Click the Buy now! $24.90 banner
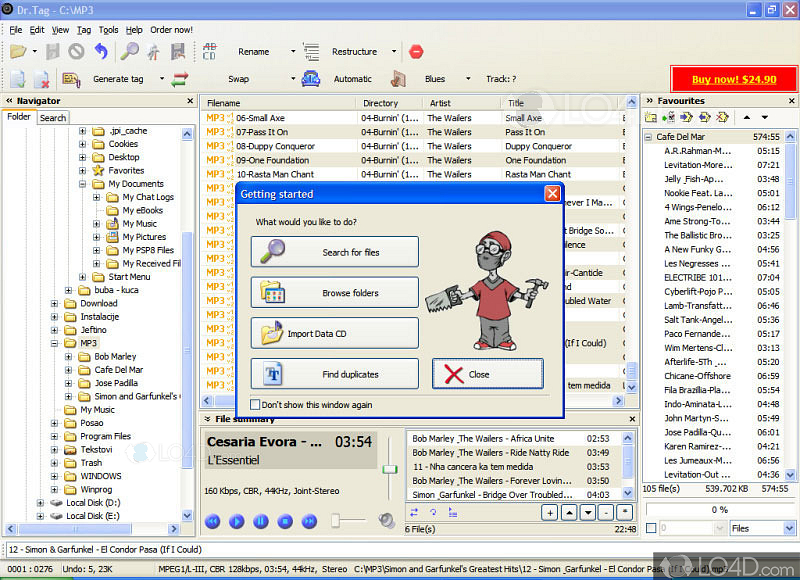 (734, 79)
